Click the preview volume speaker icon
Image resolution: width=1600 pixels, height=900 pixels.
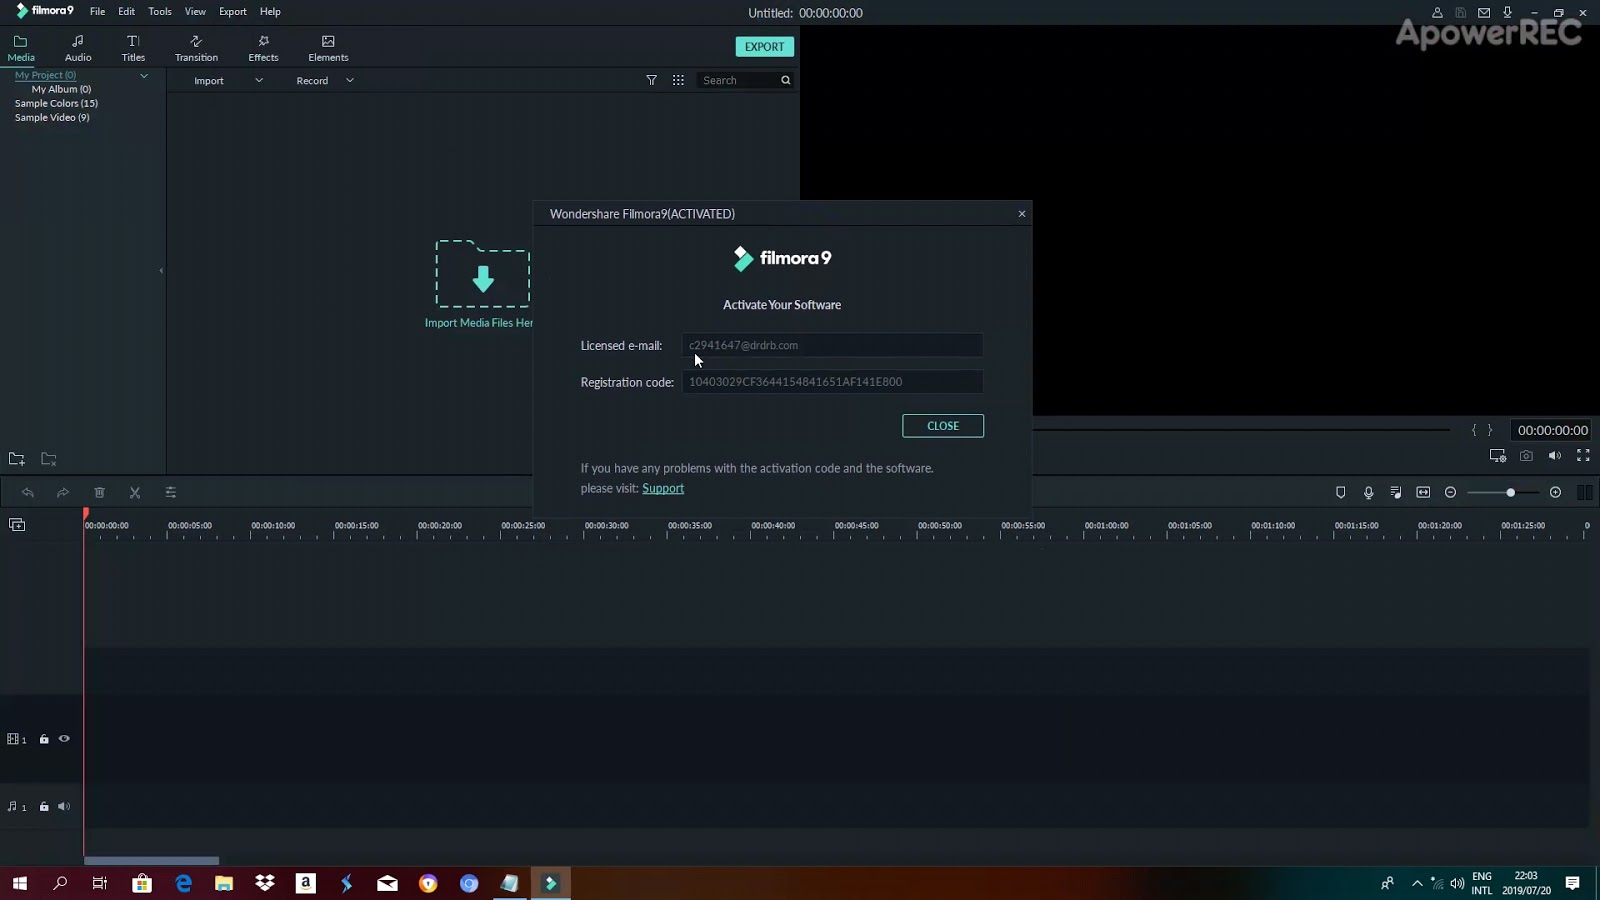1555,456
